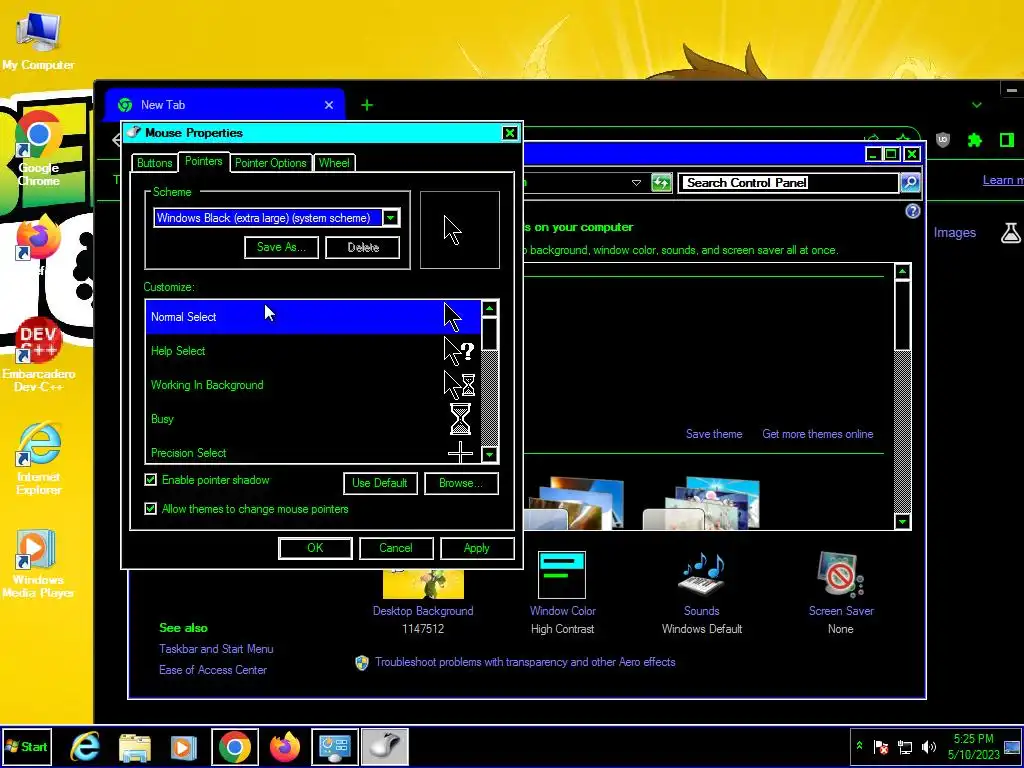Image resolution: width=1024 pixels, height=768 pixels.
Task: Open Windows Media Player desktop shortcut
Action: coord(39,563)
